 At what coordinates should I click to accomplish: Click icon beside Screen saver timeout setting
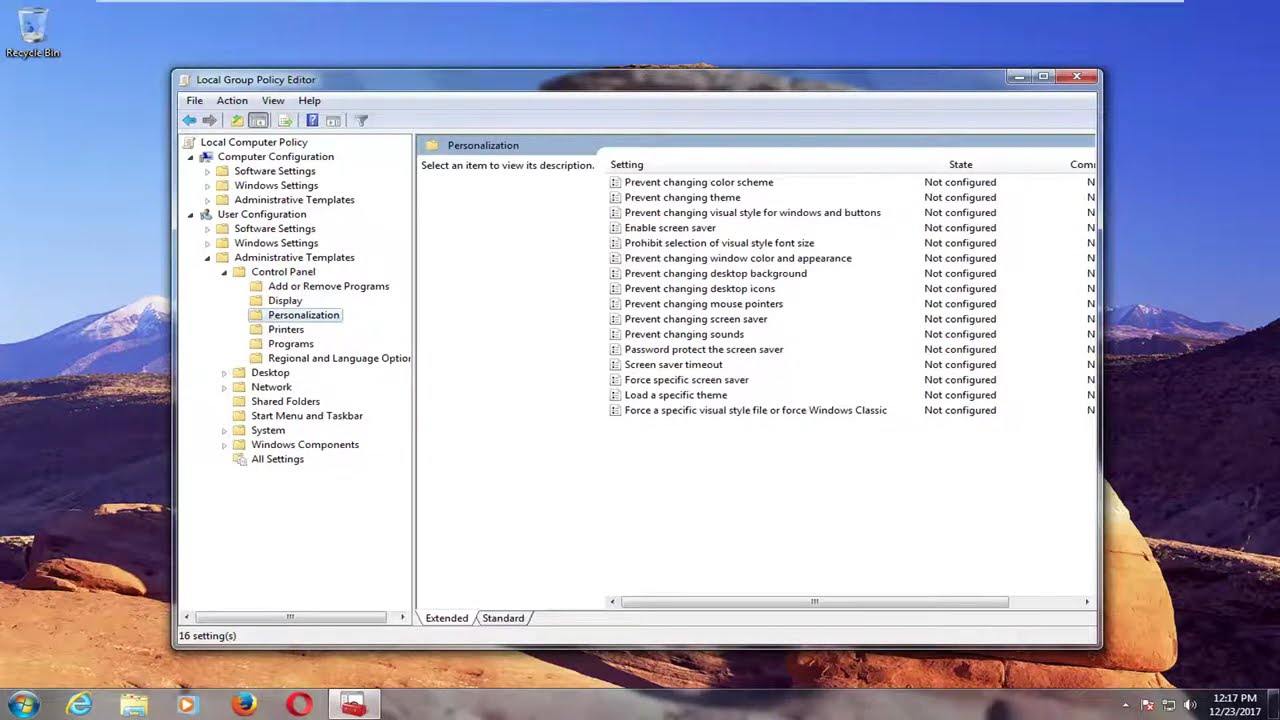coord(615,365)
